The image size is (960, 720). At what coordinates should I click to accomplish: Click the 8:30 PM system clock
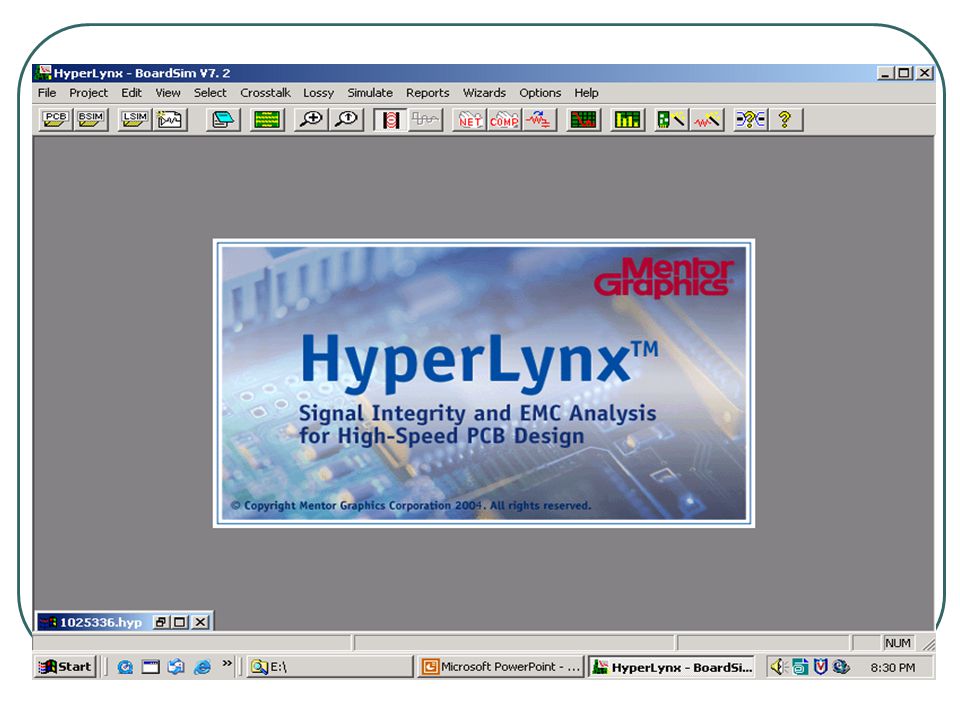point(893,667)
